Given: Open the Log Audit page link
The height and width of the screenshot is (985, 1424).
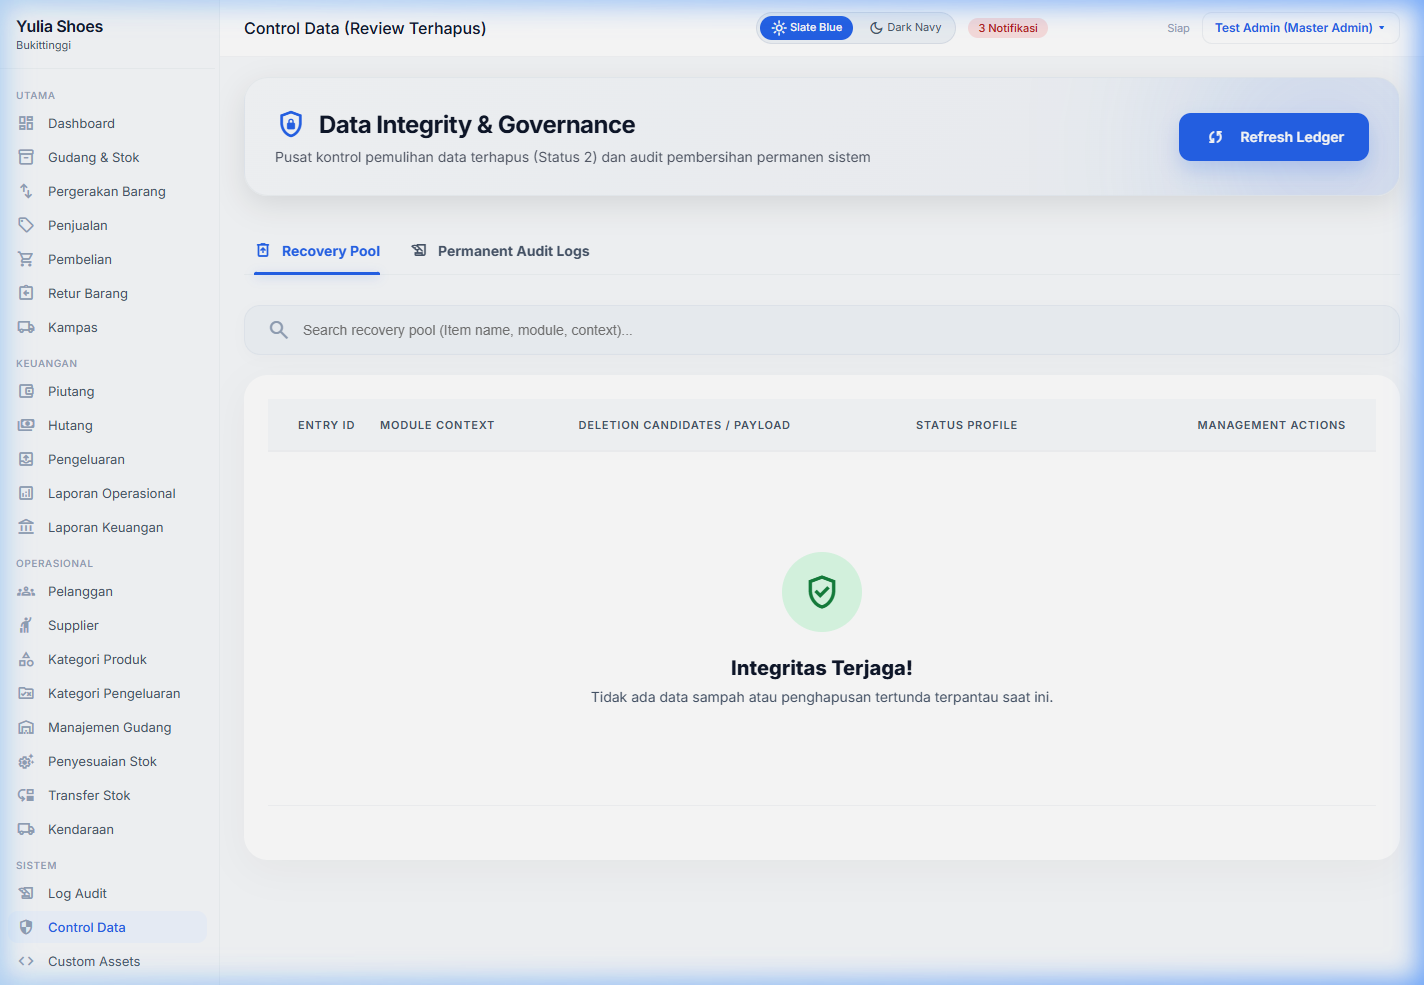Looking at the screenshot, I should pyautogui.click(x=110, y=893).
